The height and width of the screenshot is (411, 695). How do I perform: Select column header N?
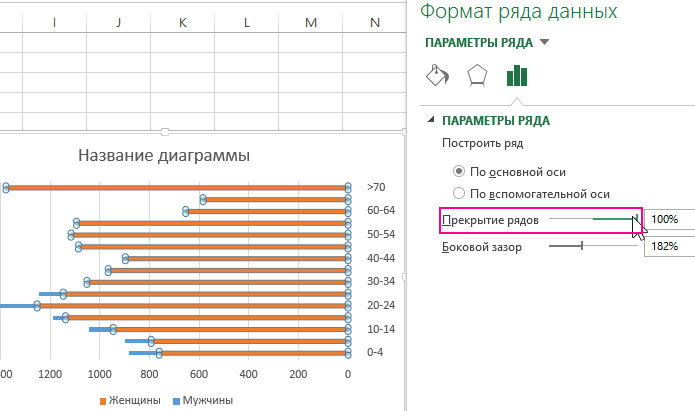pos(375,23)
